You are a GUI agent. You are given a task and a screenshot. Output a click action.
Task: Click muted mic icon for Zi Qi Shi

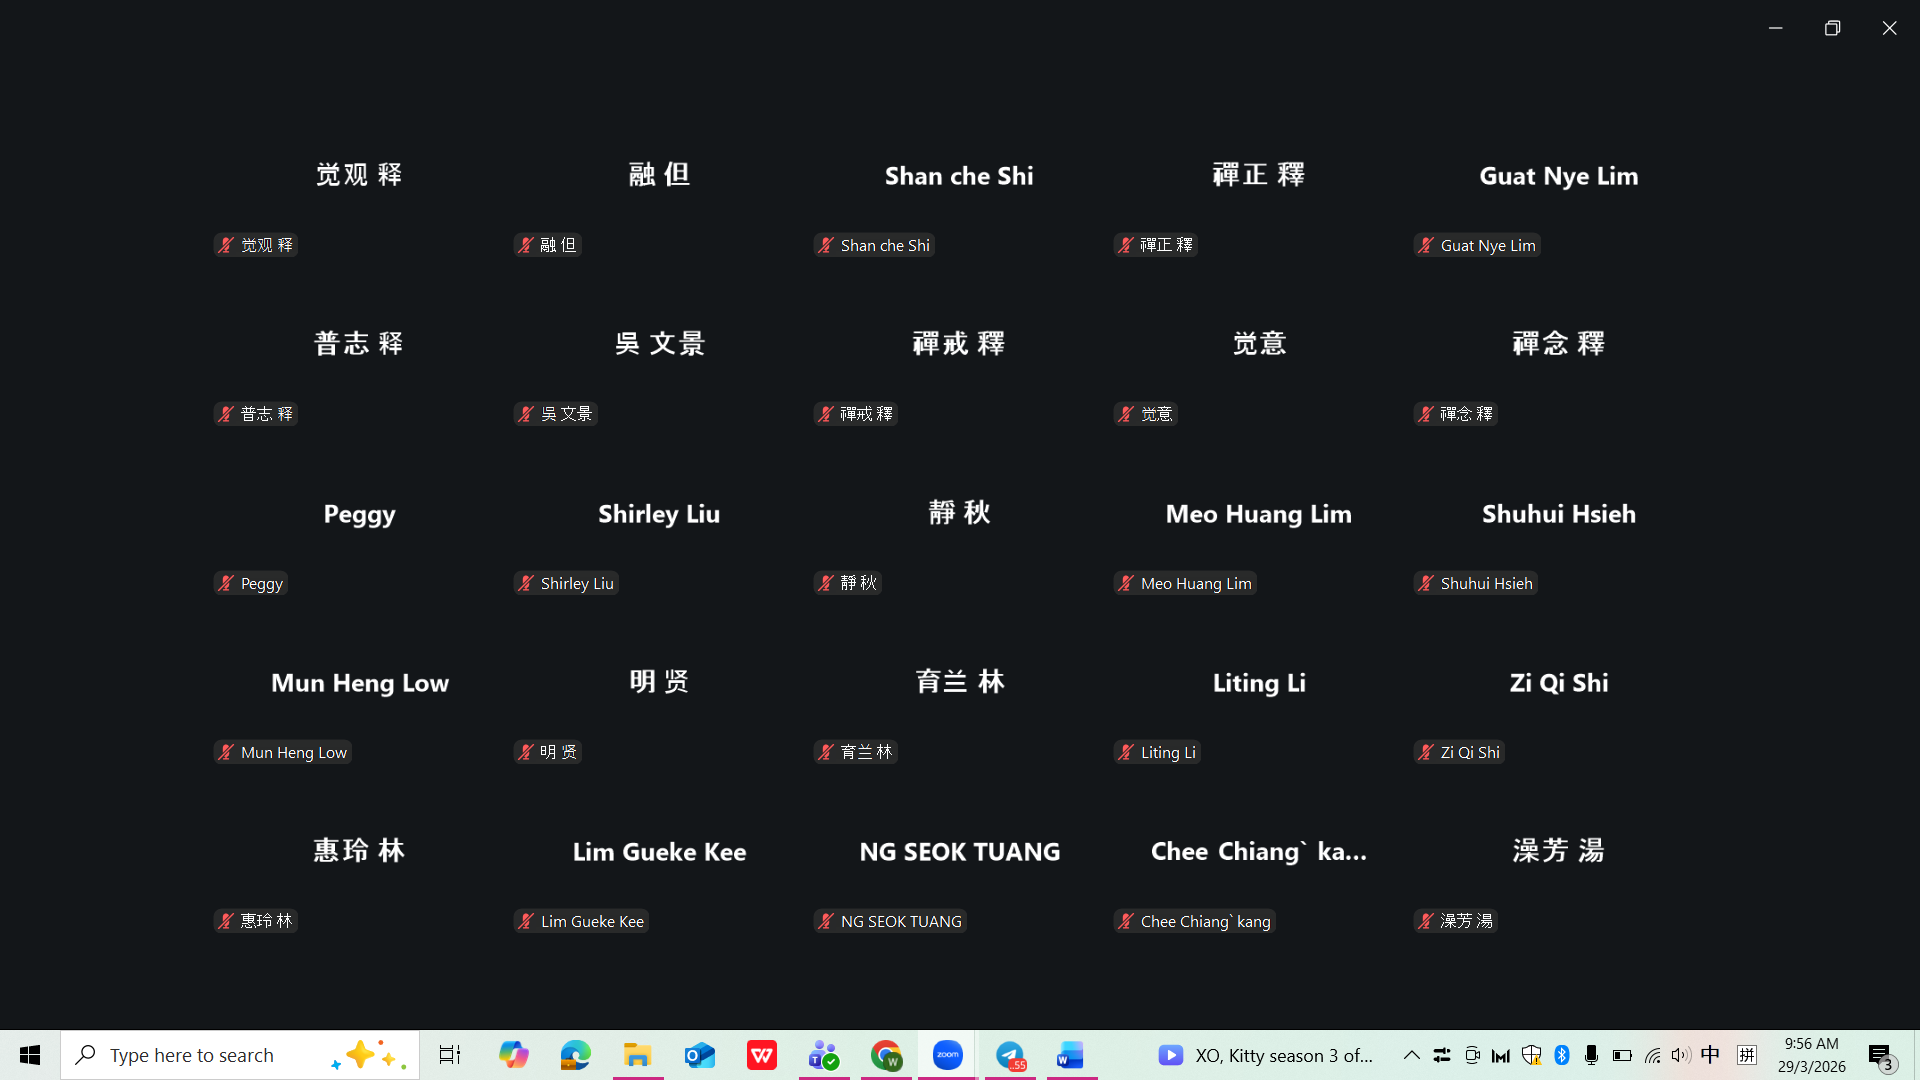[1426, 752]
